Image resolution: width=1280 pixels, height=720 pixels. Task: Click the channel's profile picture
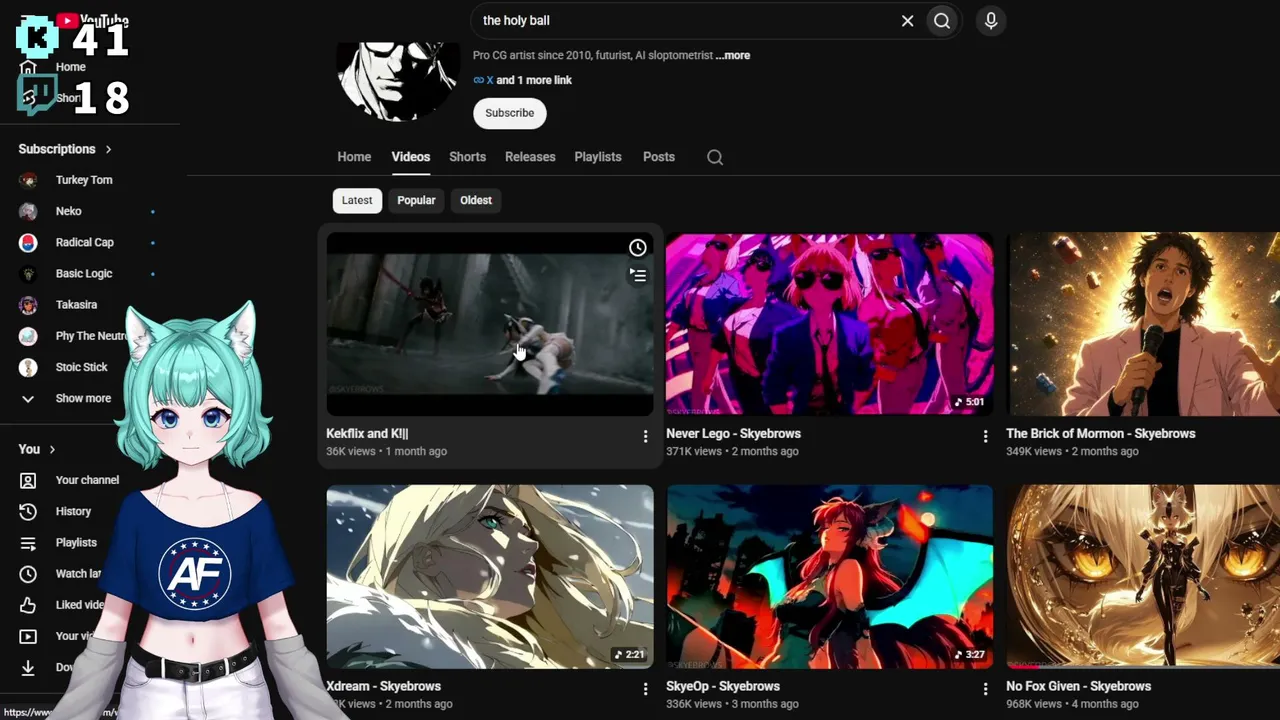click(397, 82)
